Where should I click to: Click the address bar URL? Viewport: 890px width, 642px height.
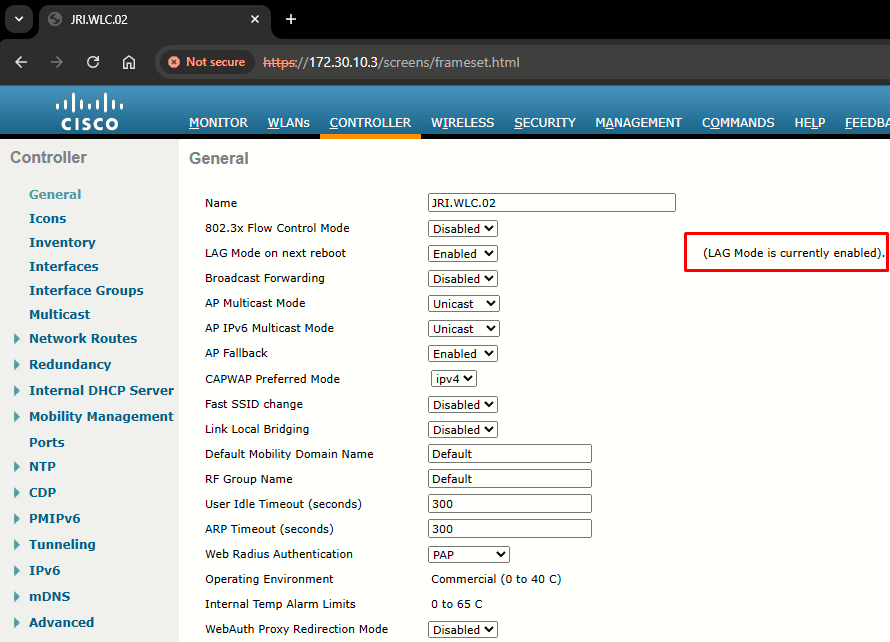(x=391, y=62)
